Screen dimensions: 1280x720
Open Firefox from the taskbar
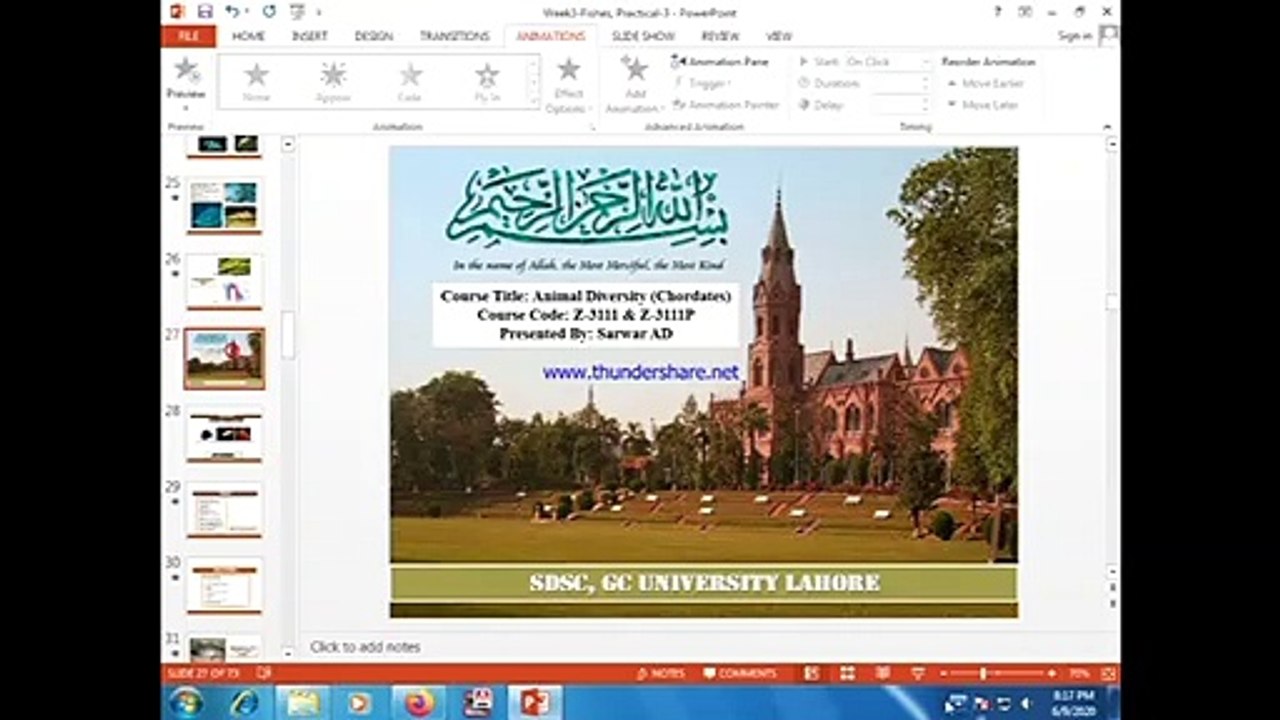click(418, 703)
